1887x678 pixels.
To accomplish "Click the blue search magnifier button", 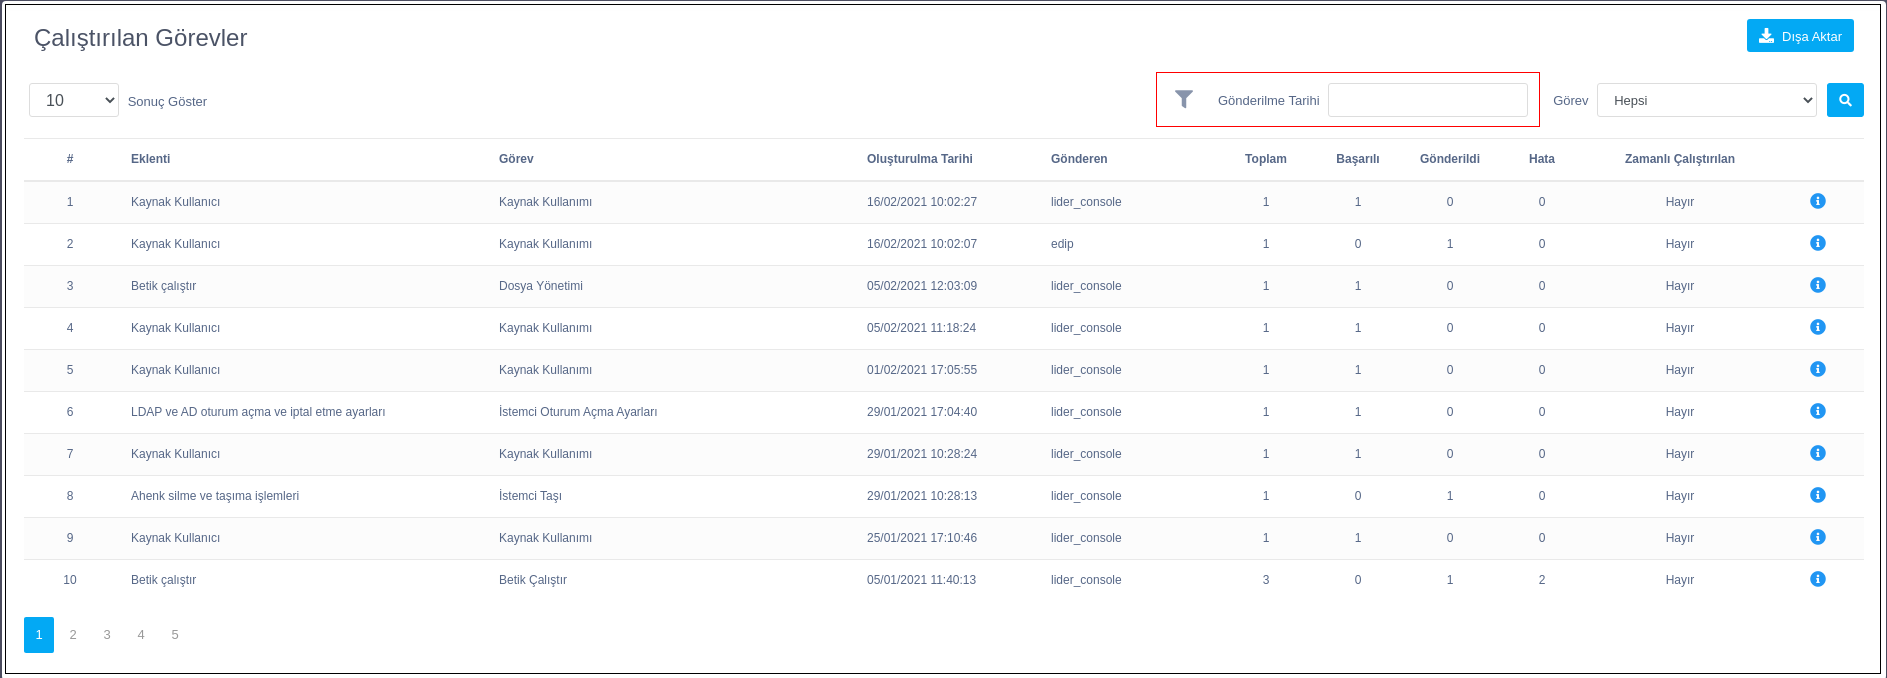I will click(x=1844, y=100).
